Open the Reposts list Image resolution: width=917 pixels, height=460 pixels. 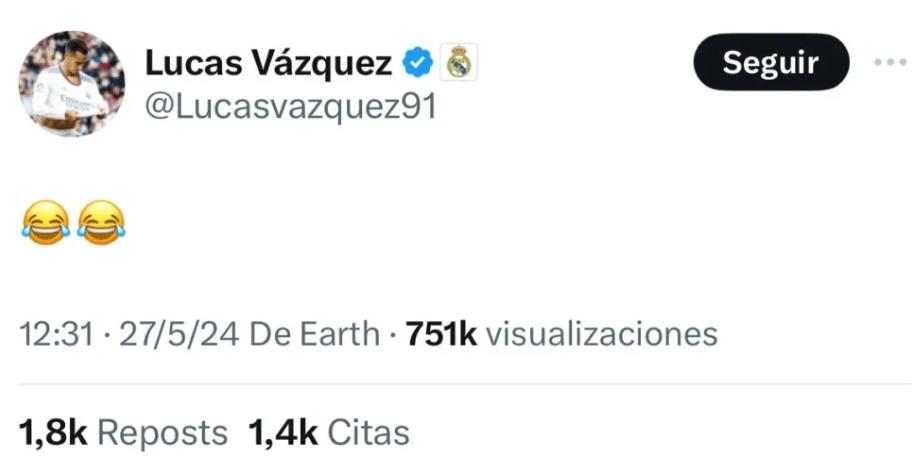coord(162,435)
